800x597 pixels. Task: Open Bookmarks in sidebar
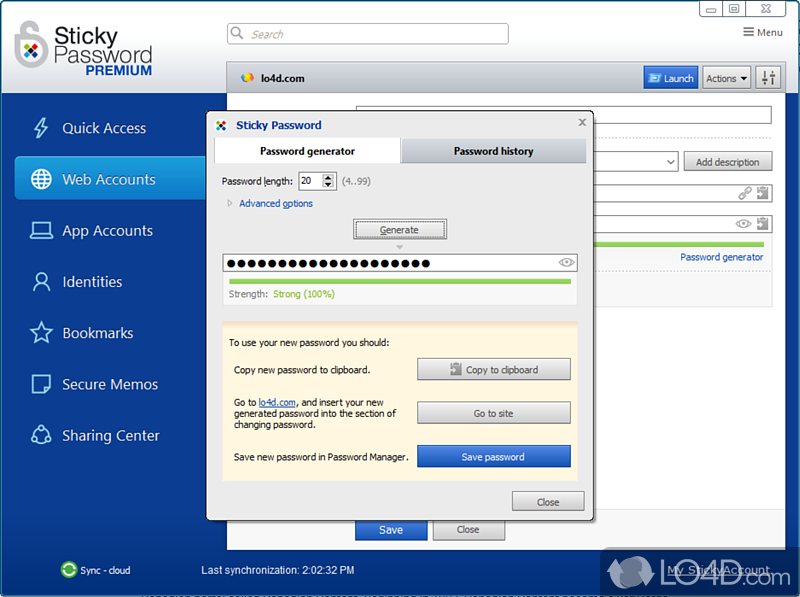[82, 333]
